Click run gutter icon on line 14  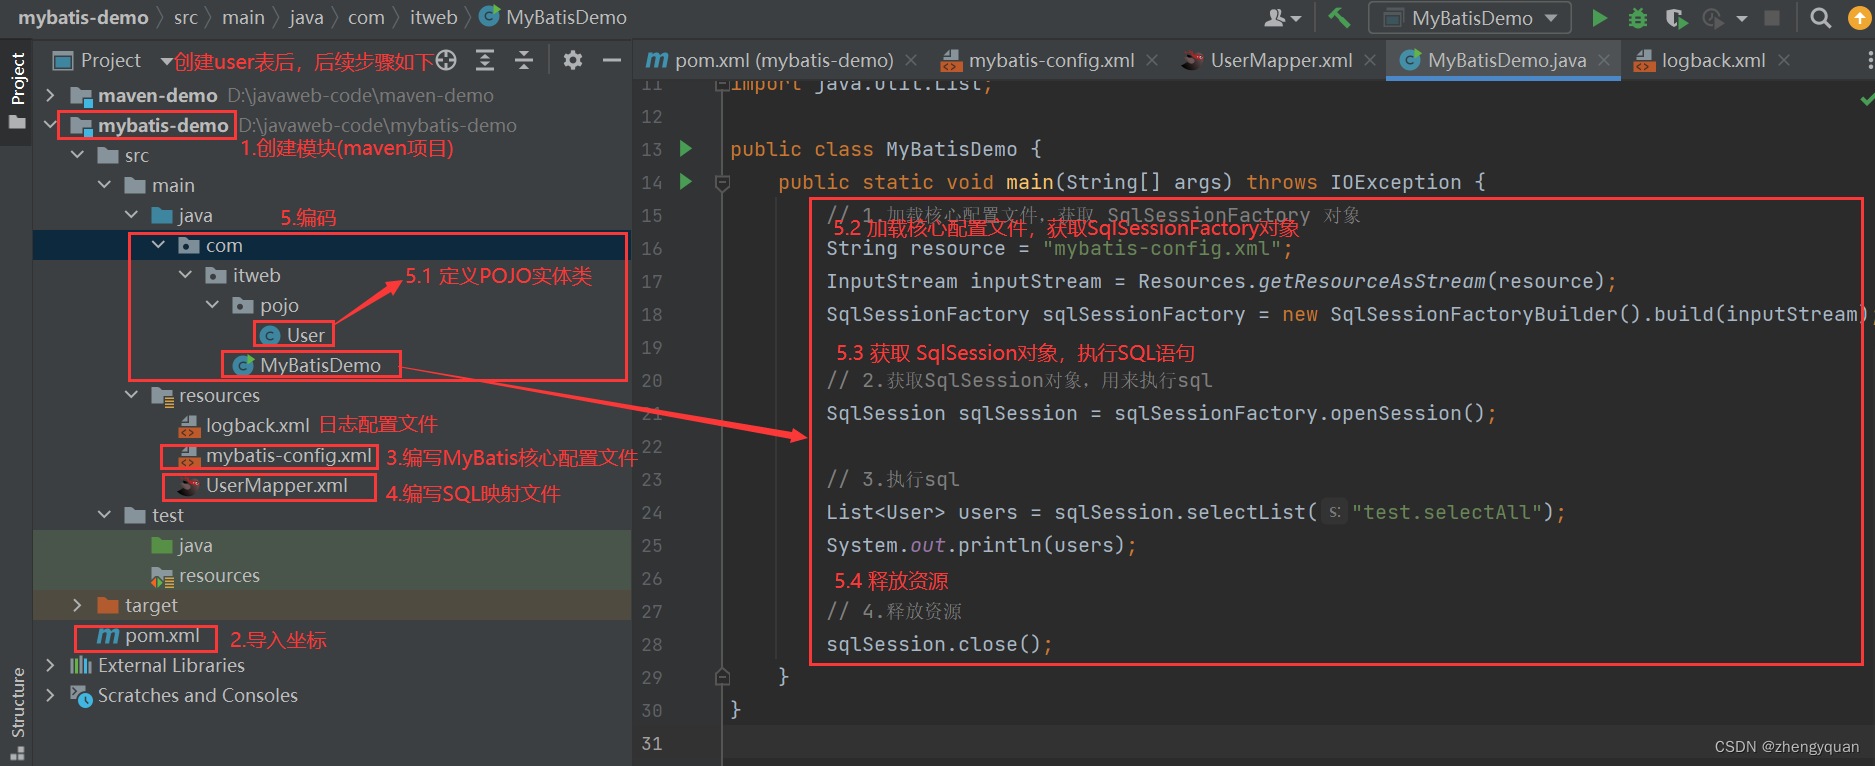(x=686, y=182)
